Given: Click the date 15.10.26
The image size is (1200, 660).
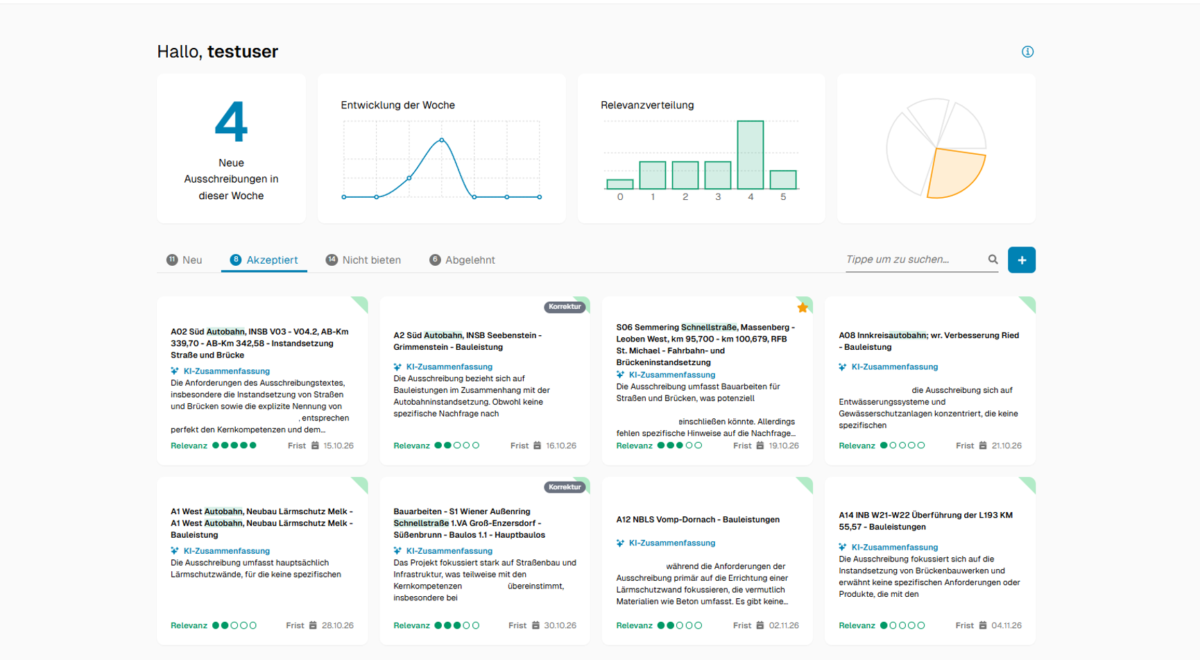Looking at the screenshot, I should point(340,445).
